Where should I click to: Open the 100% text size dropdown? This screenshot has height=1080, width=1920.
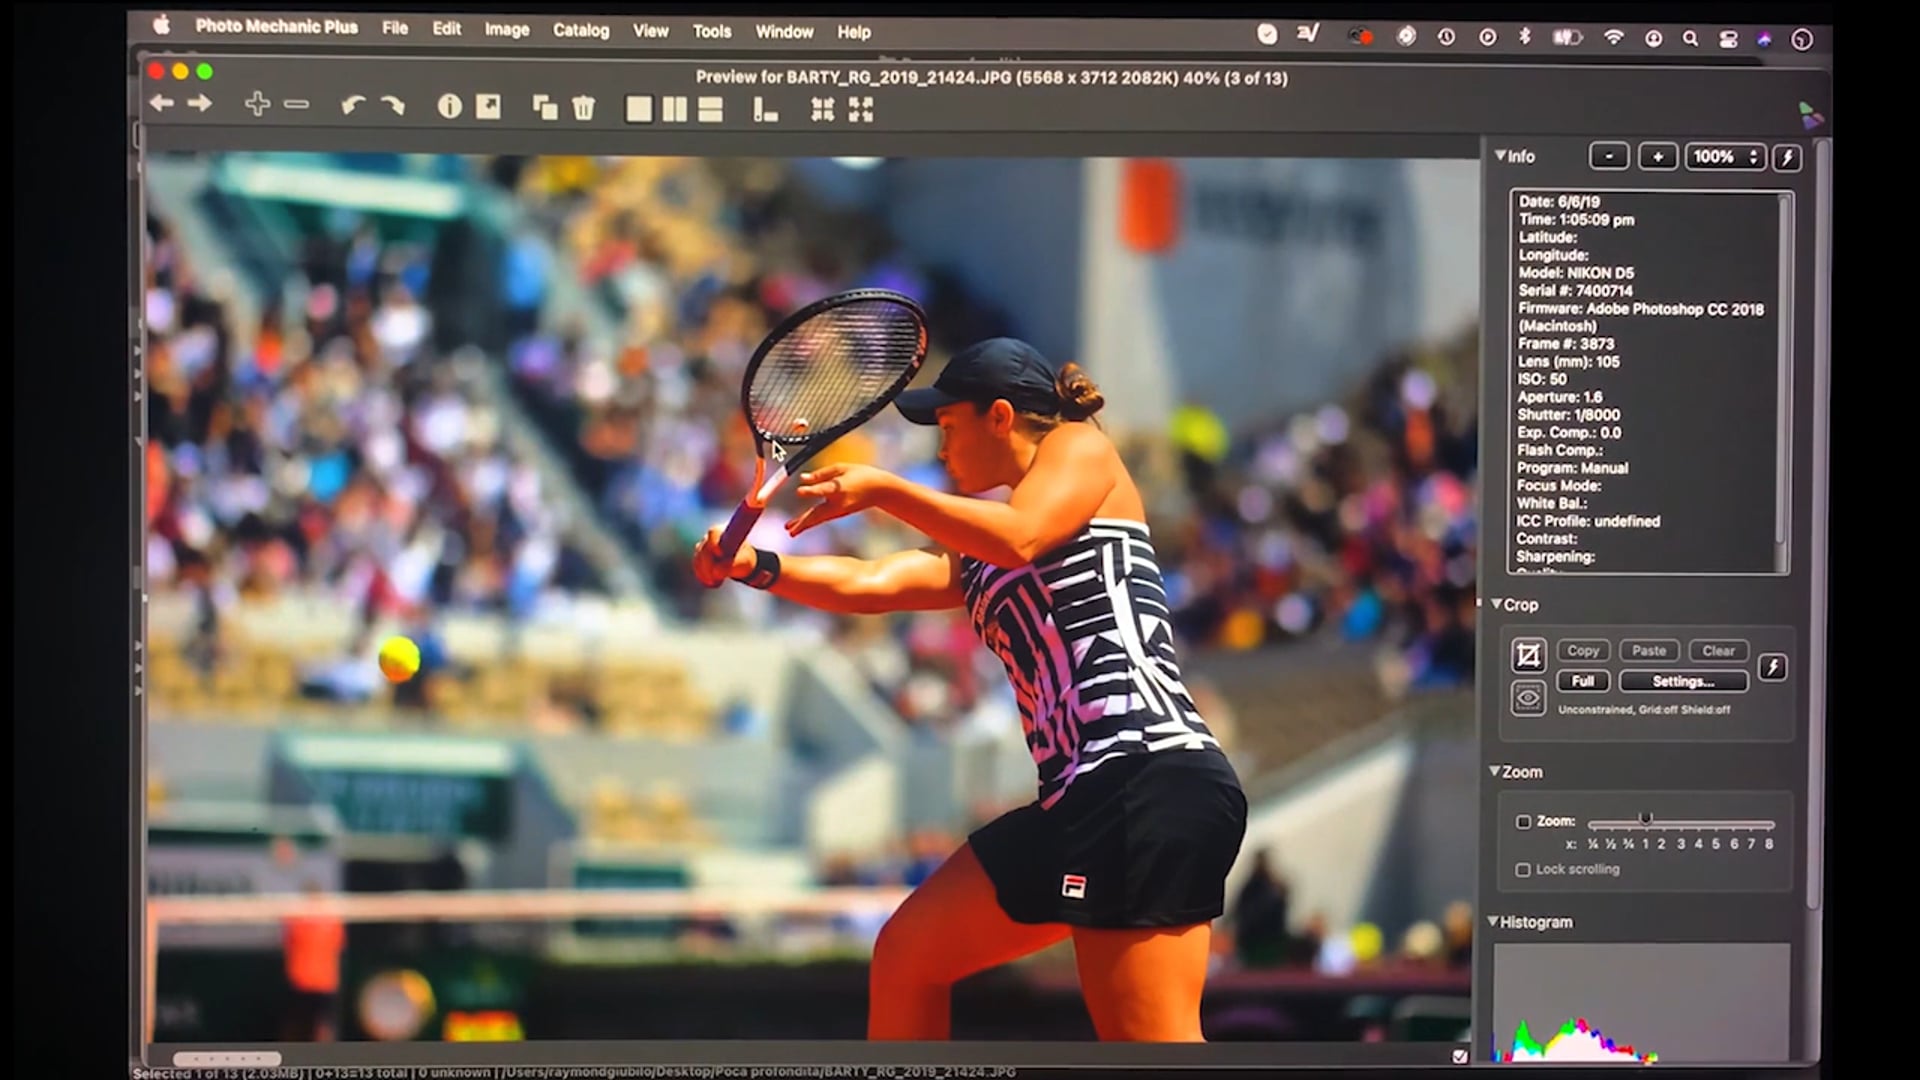pyautogui.click(x=1725, y=157)
